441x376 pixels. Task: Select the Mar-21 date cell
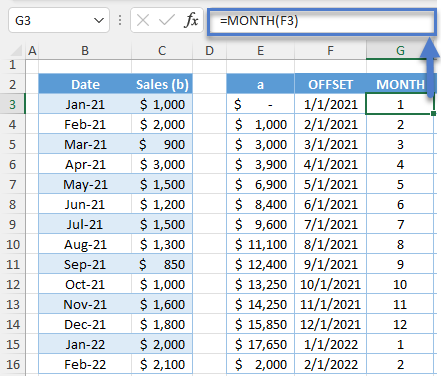[x=85, y=144]
